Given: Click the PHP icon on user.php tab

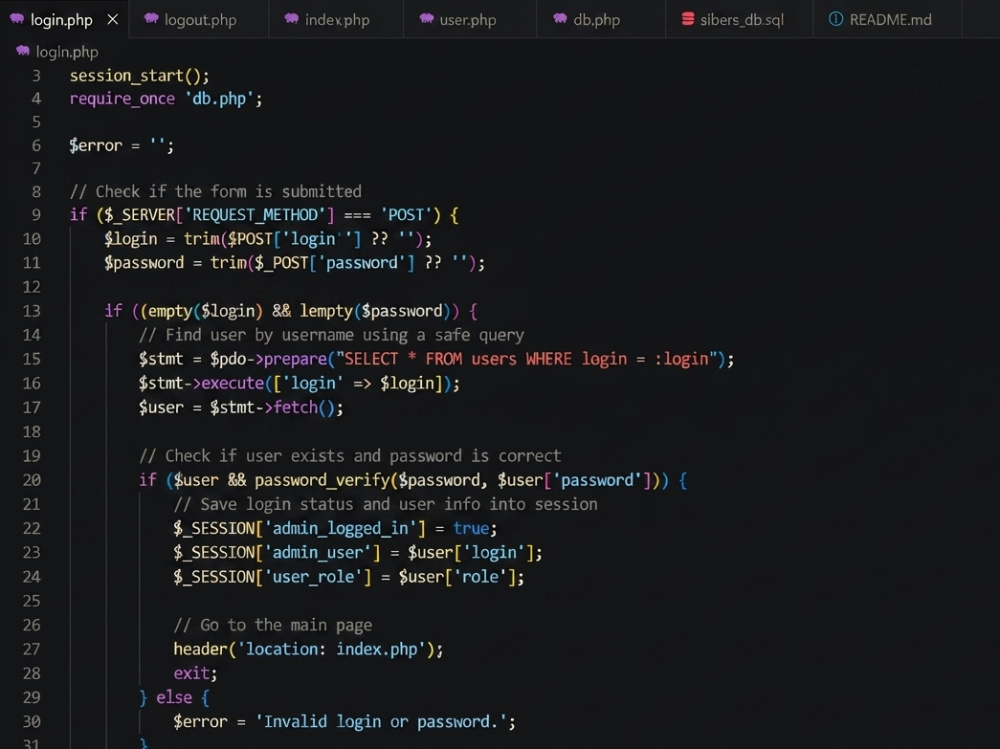Looking at the screenshot, I should click(427, 19).
